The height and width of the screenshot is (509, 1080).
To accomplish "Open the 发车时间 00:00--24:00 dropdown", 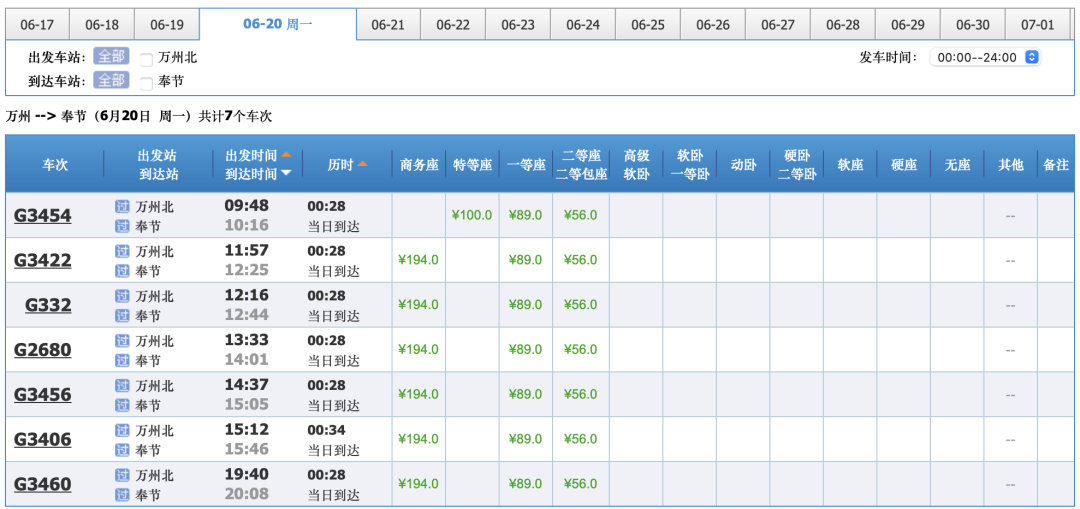I will [x=985, y=58].
